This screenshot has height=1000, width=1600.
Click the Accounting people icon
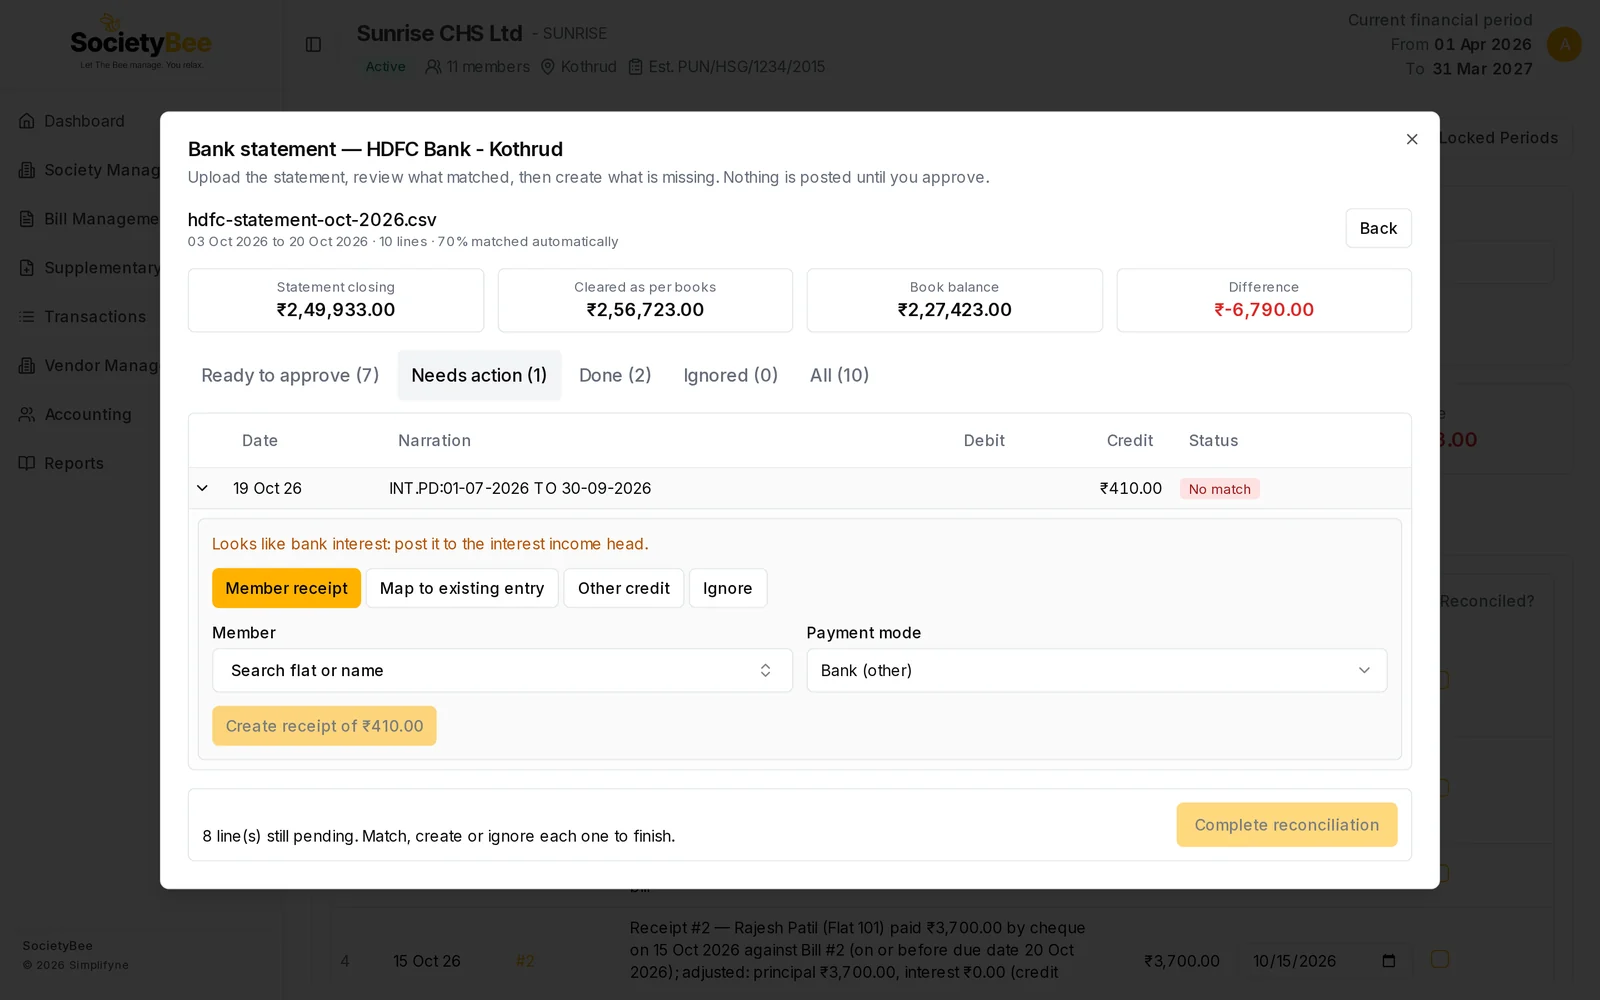27,414
